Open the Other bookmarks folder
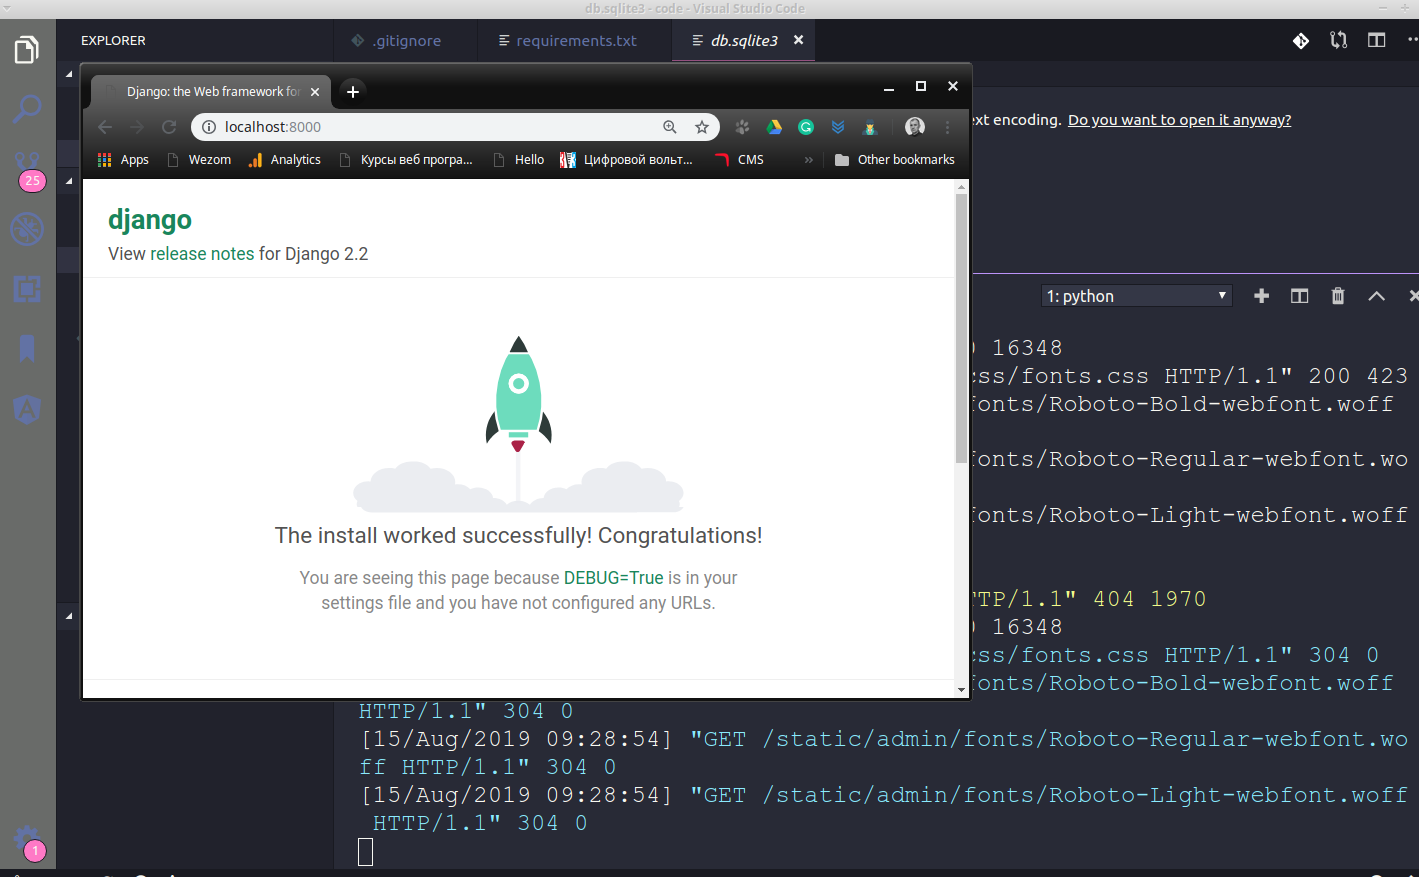This screenshot has height=877, width=1419. (x=895, y=160)
